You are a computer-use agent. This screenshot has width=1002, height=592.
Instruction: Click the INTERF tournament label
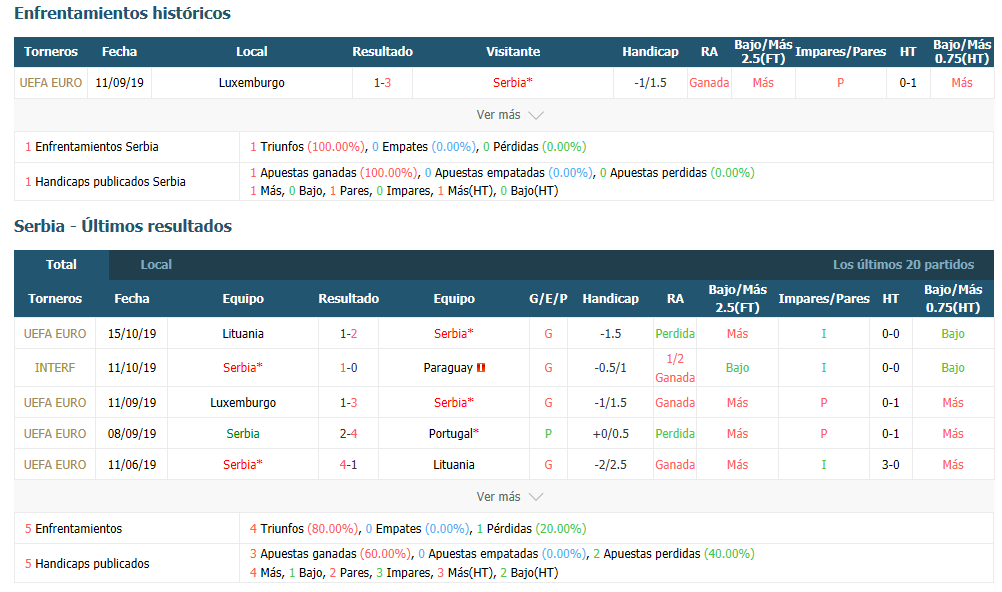click(x=55, y=368)
